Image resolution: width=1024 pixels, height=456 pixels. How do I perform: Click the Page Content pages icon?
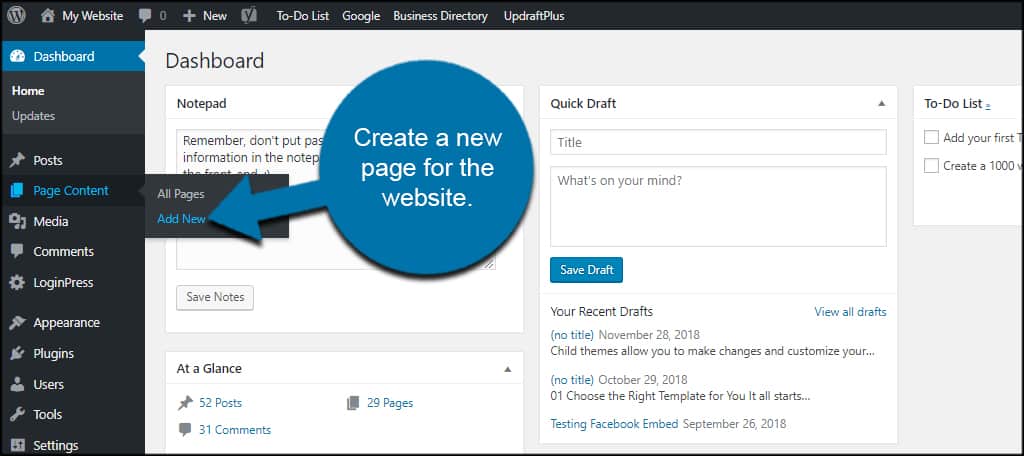pyautogui.click(x=18, y=191)
